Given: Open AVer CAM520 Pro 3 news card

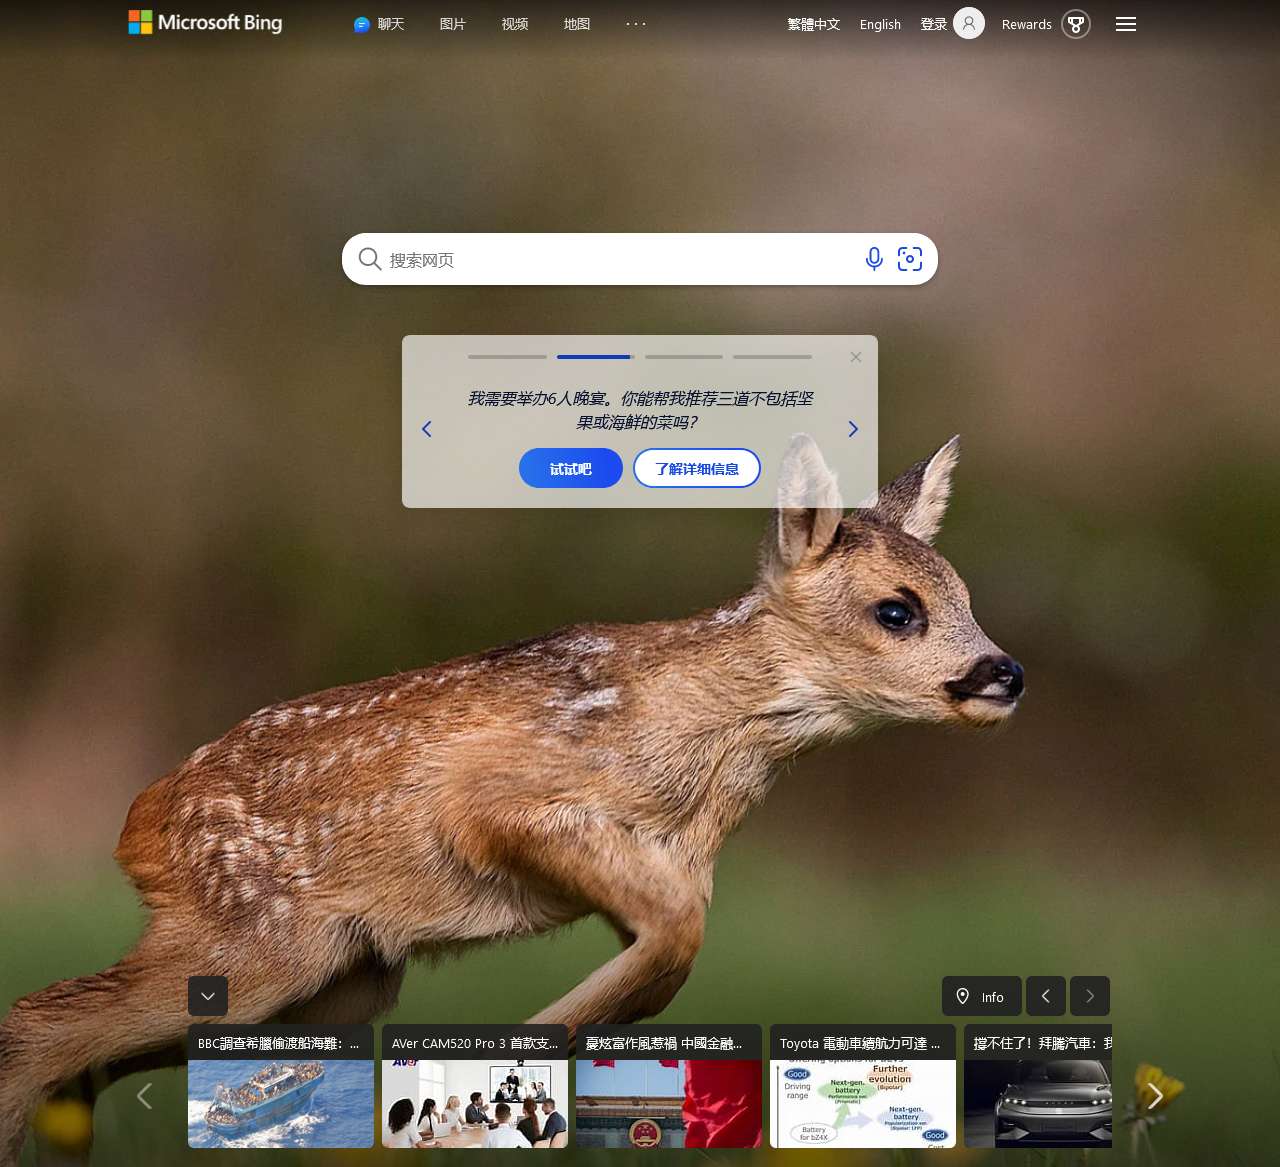Looking at the screenshot, I should tap(475, 1086).
